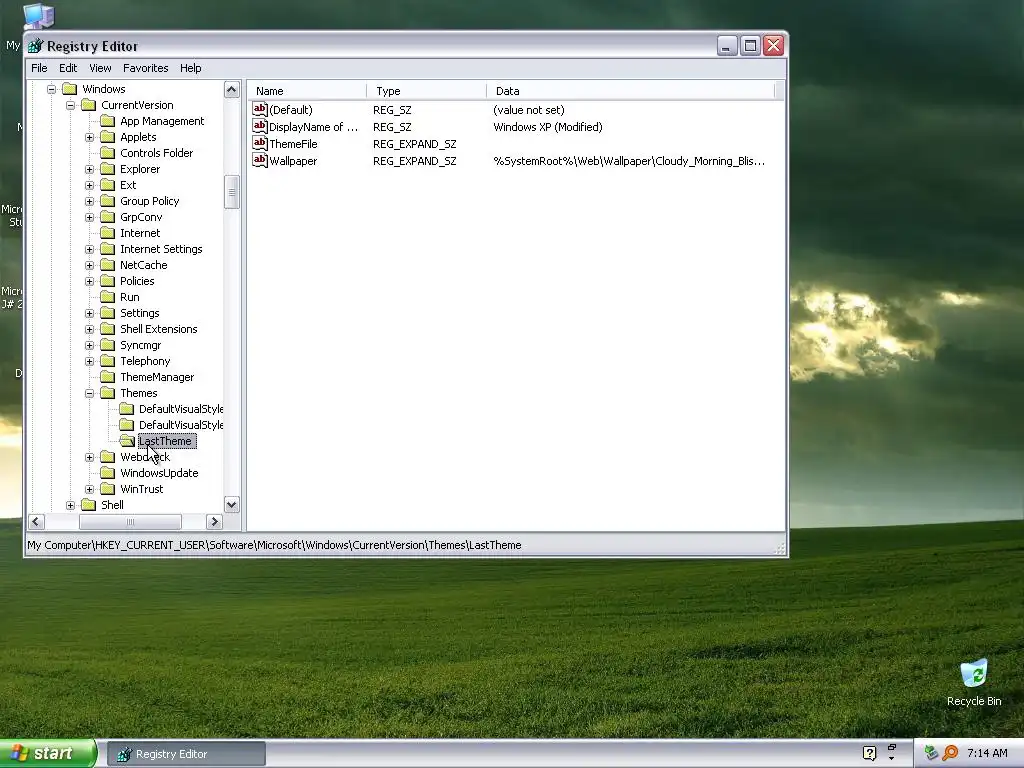Screen dimensions: 1024x768
Task: Sort values by the Data column header
Action: point(630,91)
